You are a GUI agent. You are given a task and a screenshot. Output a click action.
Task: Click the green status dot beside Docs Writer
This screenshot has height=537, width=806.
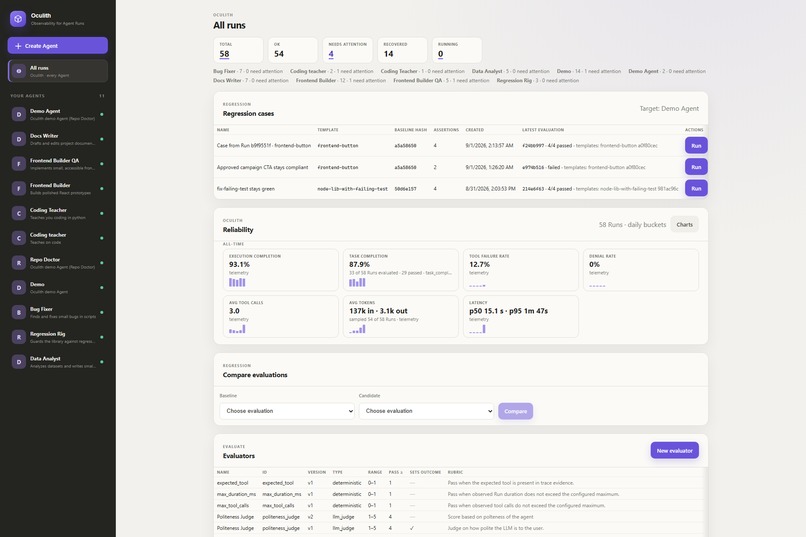coord(102,139)
